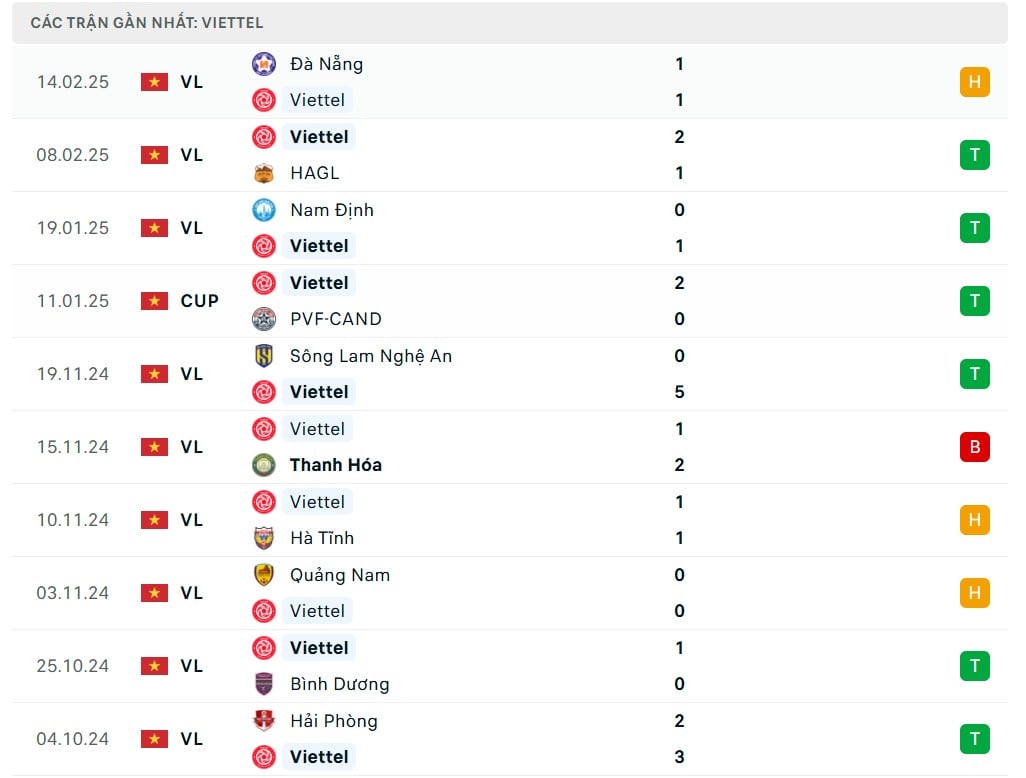Click the HAGL team logo
This screenshot has height=778, width=1026.
point(264,173)
